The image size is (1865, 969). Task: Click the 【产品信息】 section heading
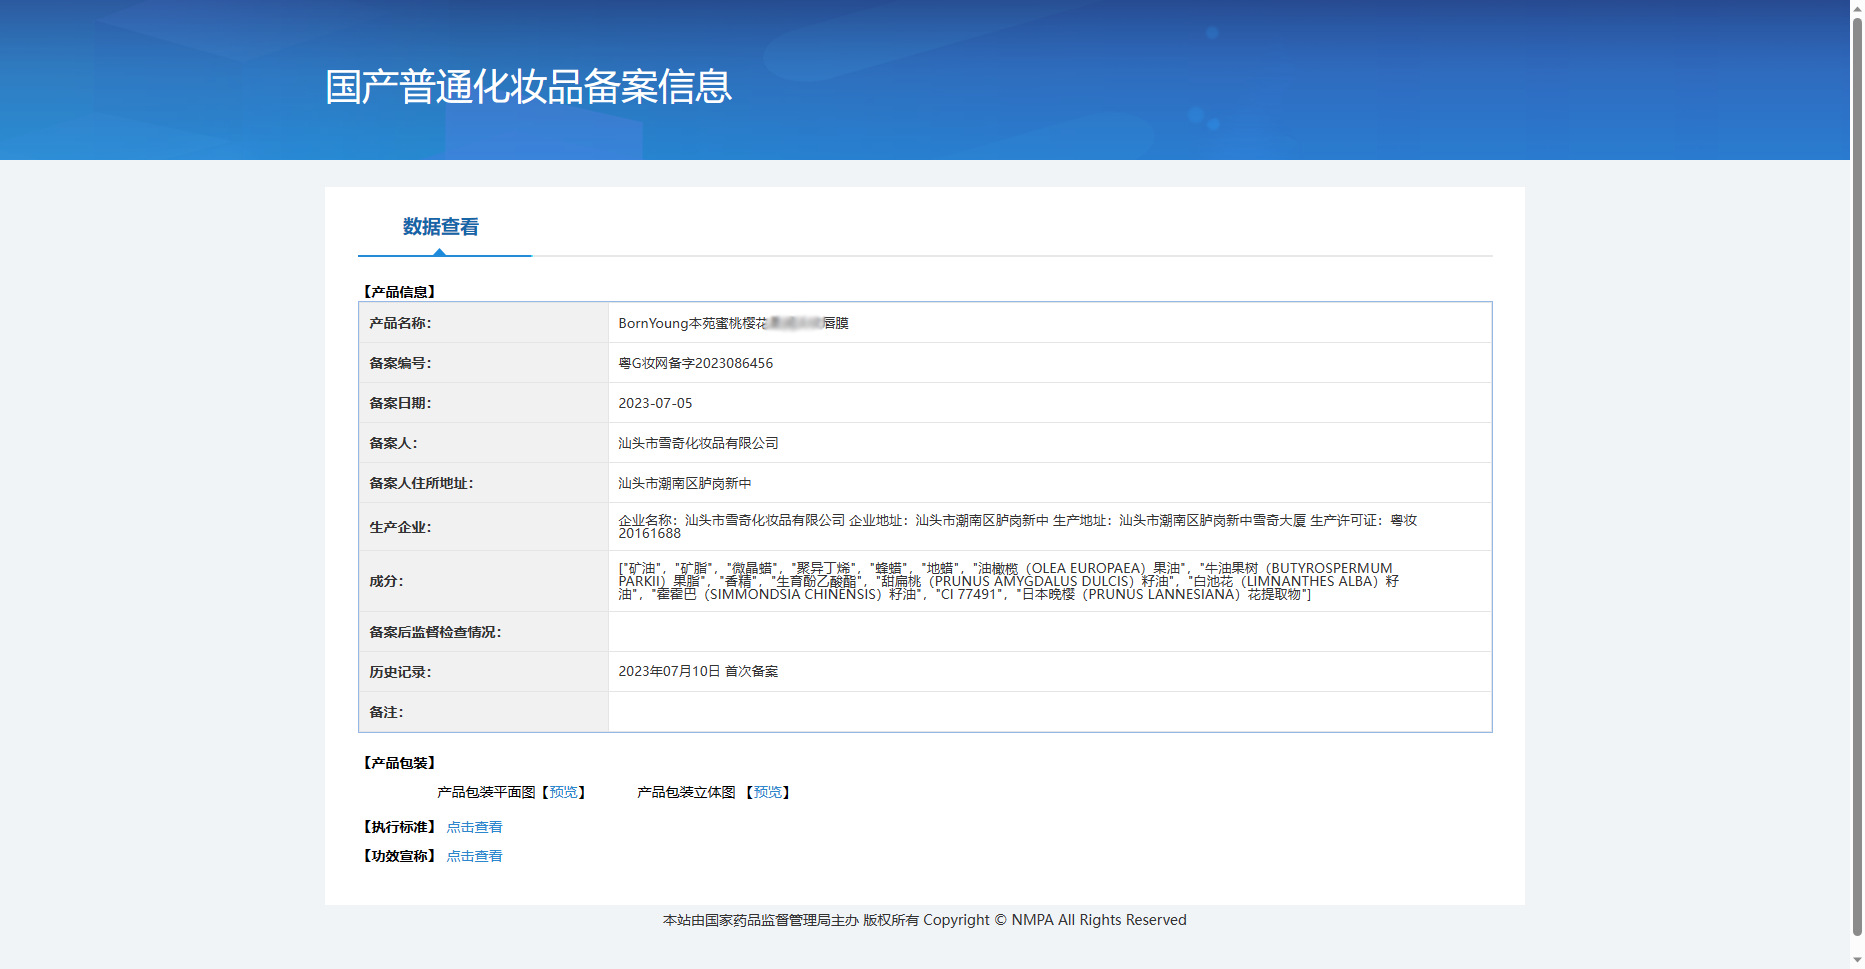[399, 292]
